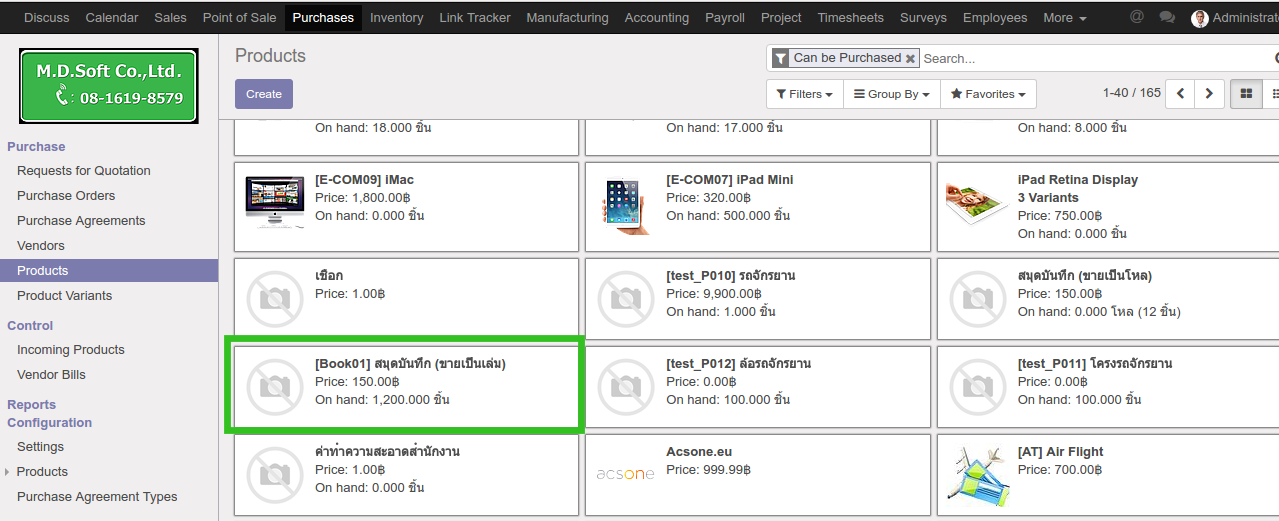Open Requests for Quotation in sidebar
The height and width of the screenshot is (521, 1279).
[84, 171]
